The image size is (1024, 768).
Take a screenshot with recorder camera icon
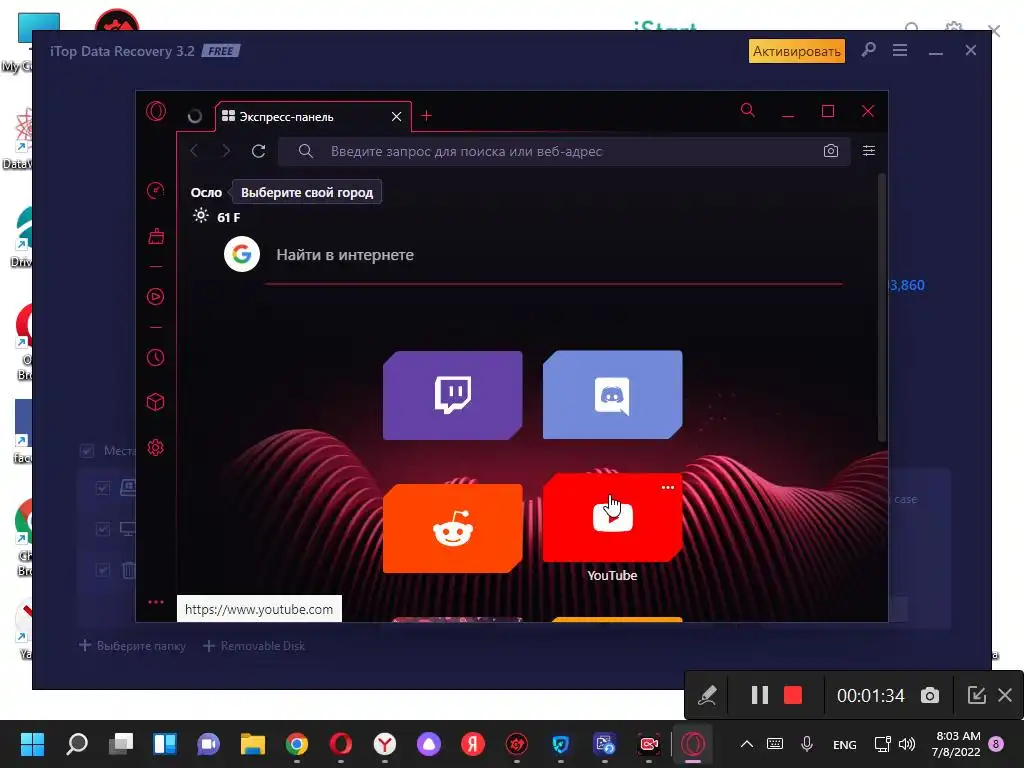[930, 696]
